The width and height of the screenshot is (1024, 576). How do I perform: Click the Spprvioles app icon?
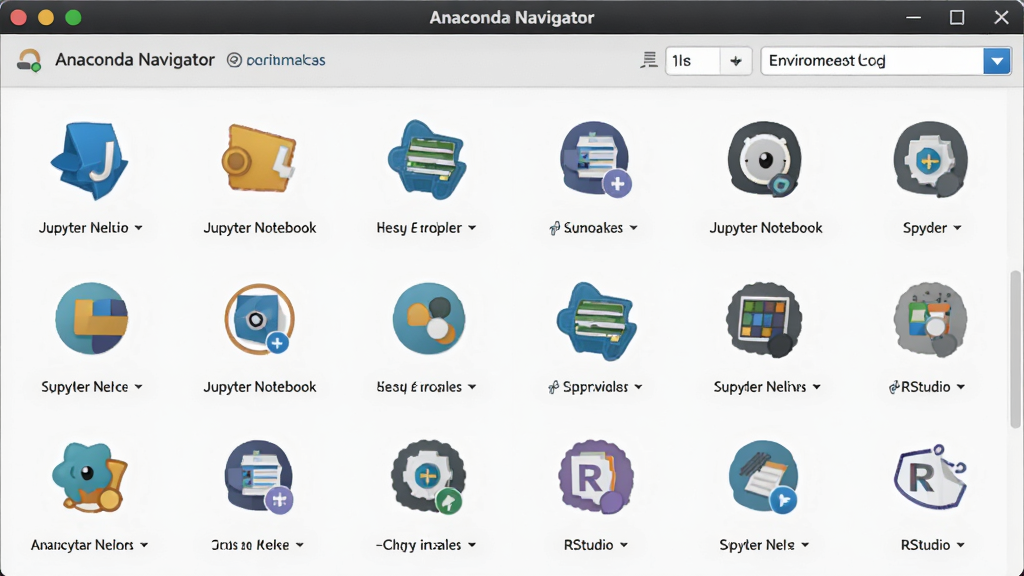point(596,321)
